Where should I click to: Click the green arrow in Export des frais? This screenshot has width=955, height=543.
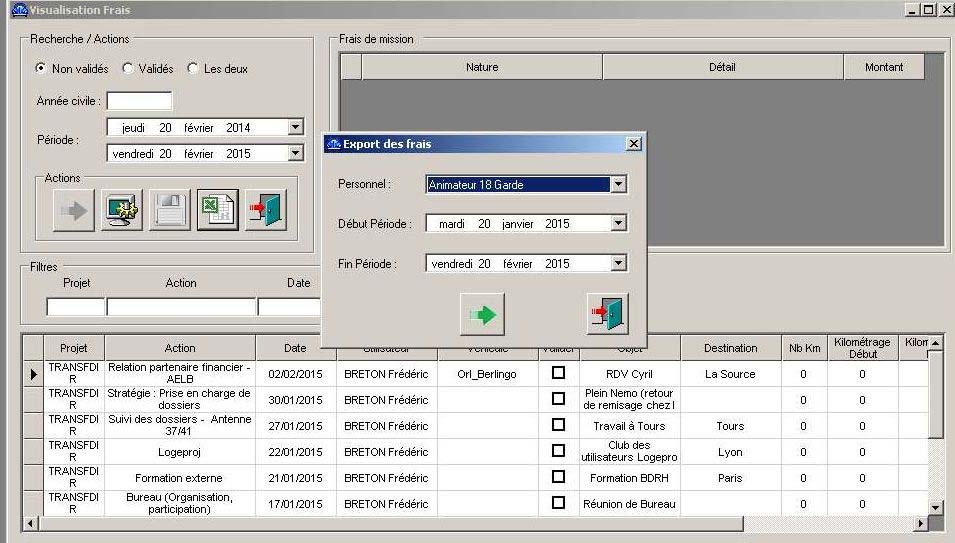(482, 314)
